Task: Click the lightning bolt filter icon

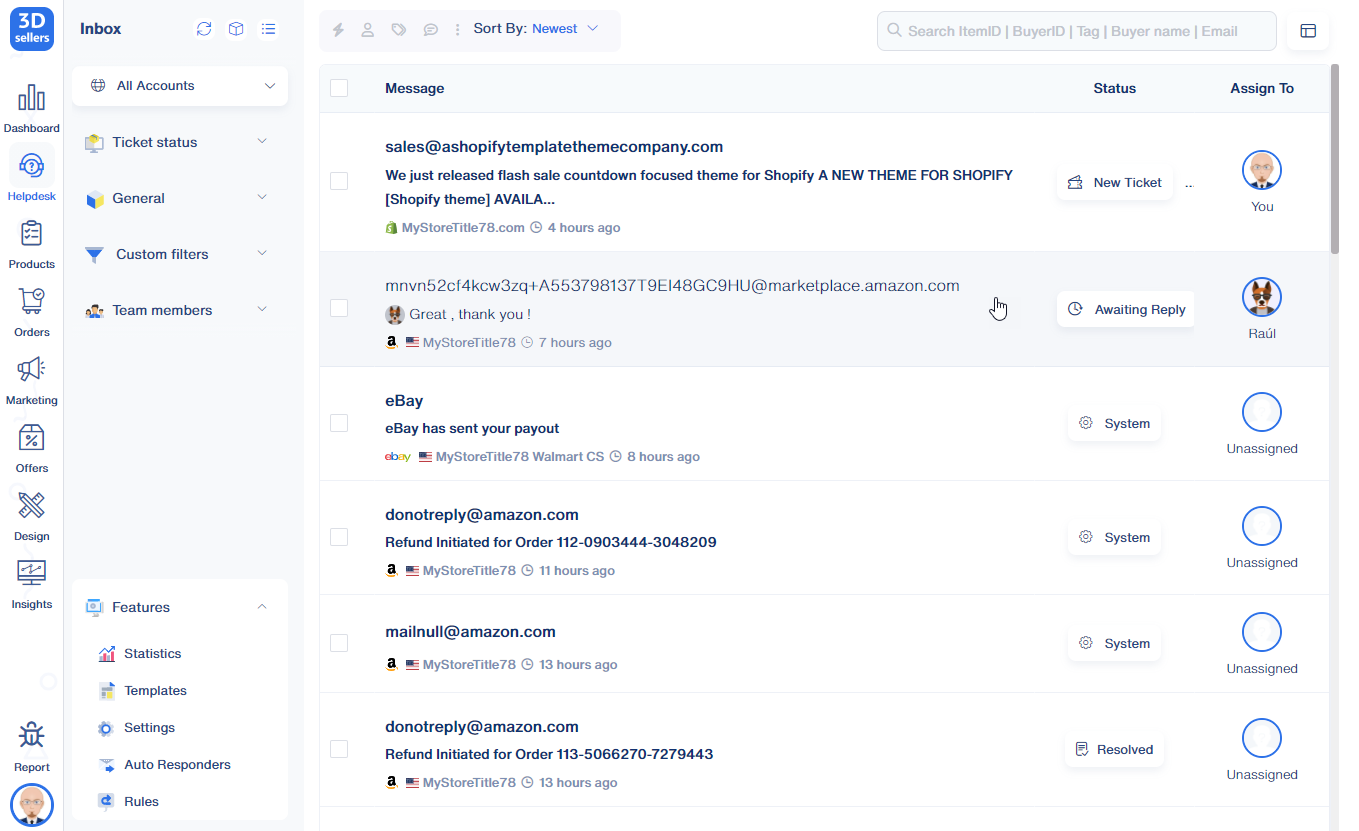Action: point(338,30)
